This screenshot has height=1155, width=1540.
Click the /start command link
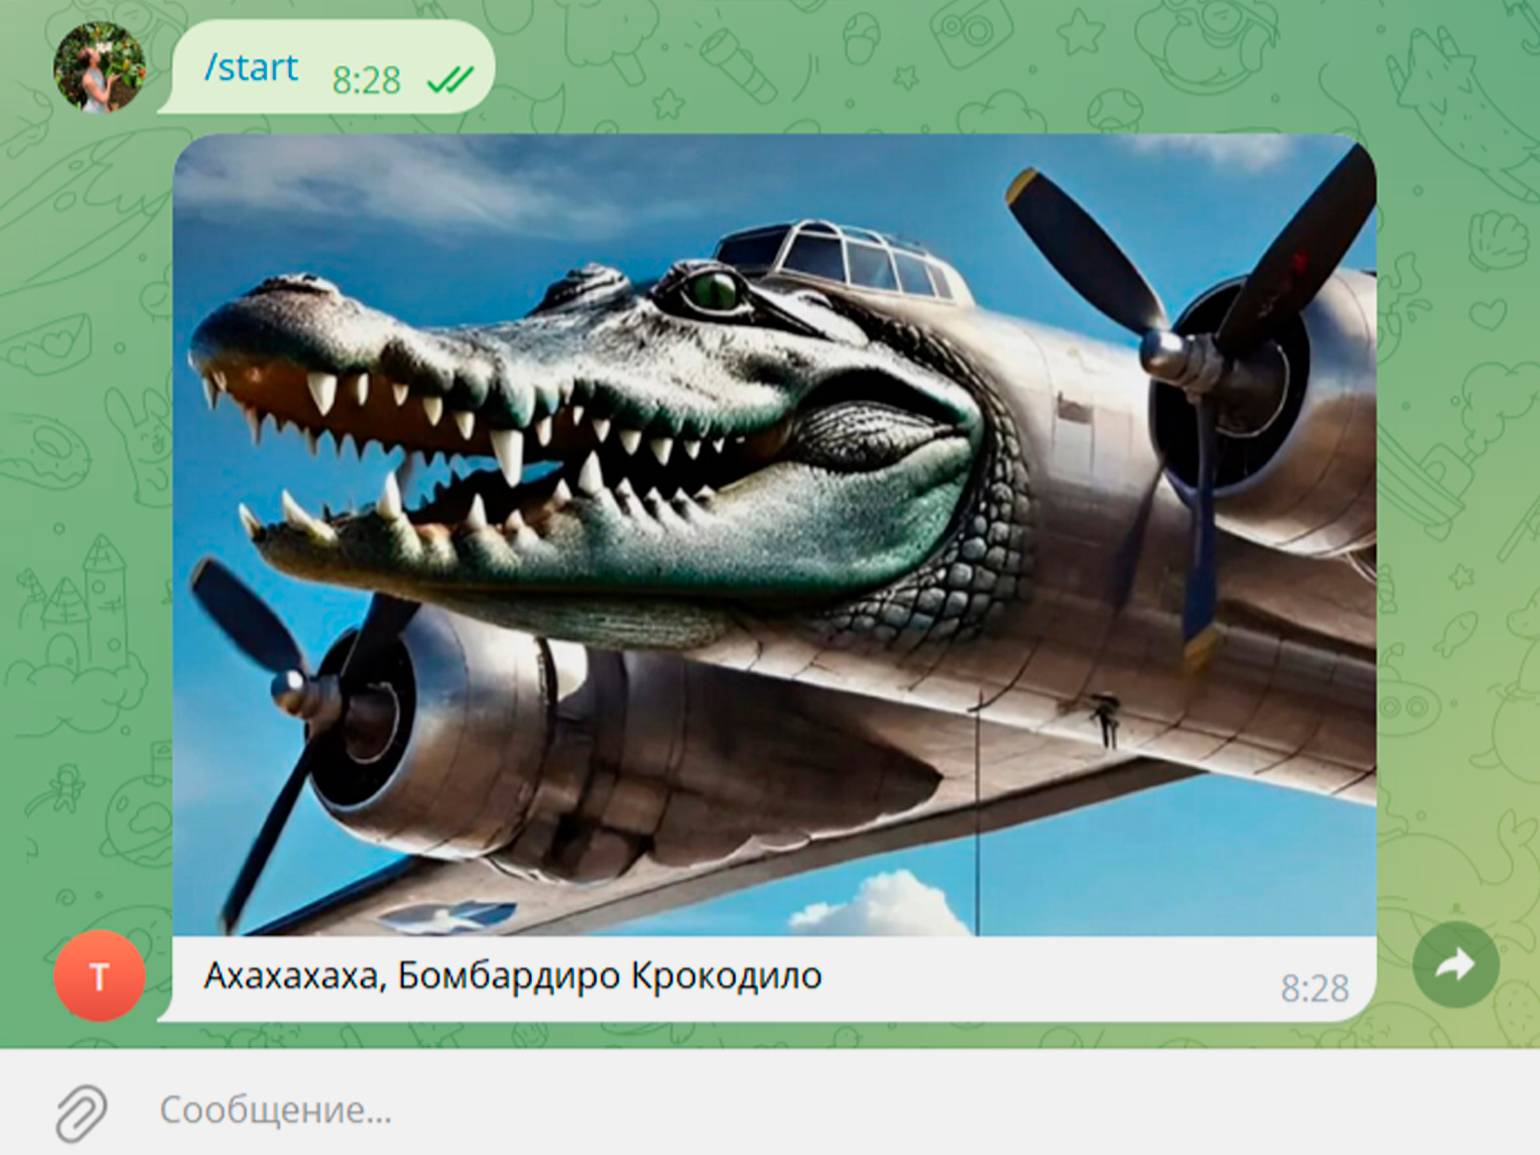(x=251, y=68)
